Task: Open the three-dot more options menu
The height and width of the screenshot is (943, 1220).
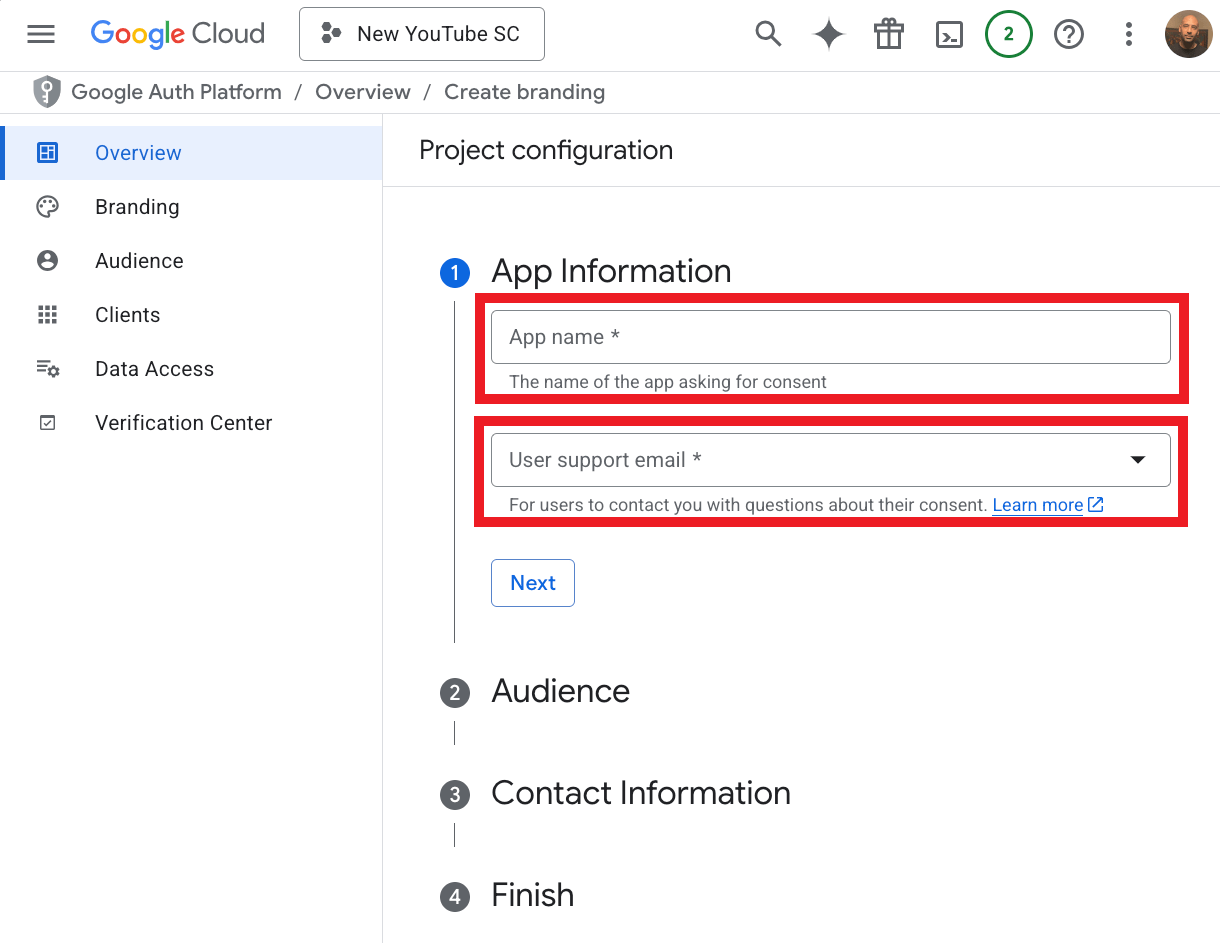Action: tap(1128, 35)
